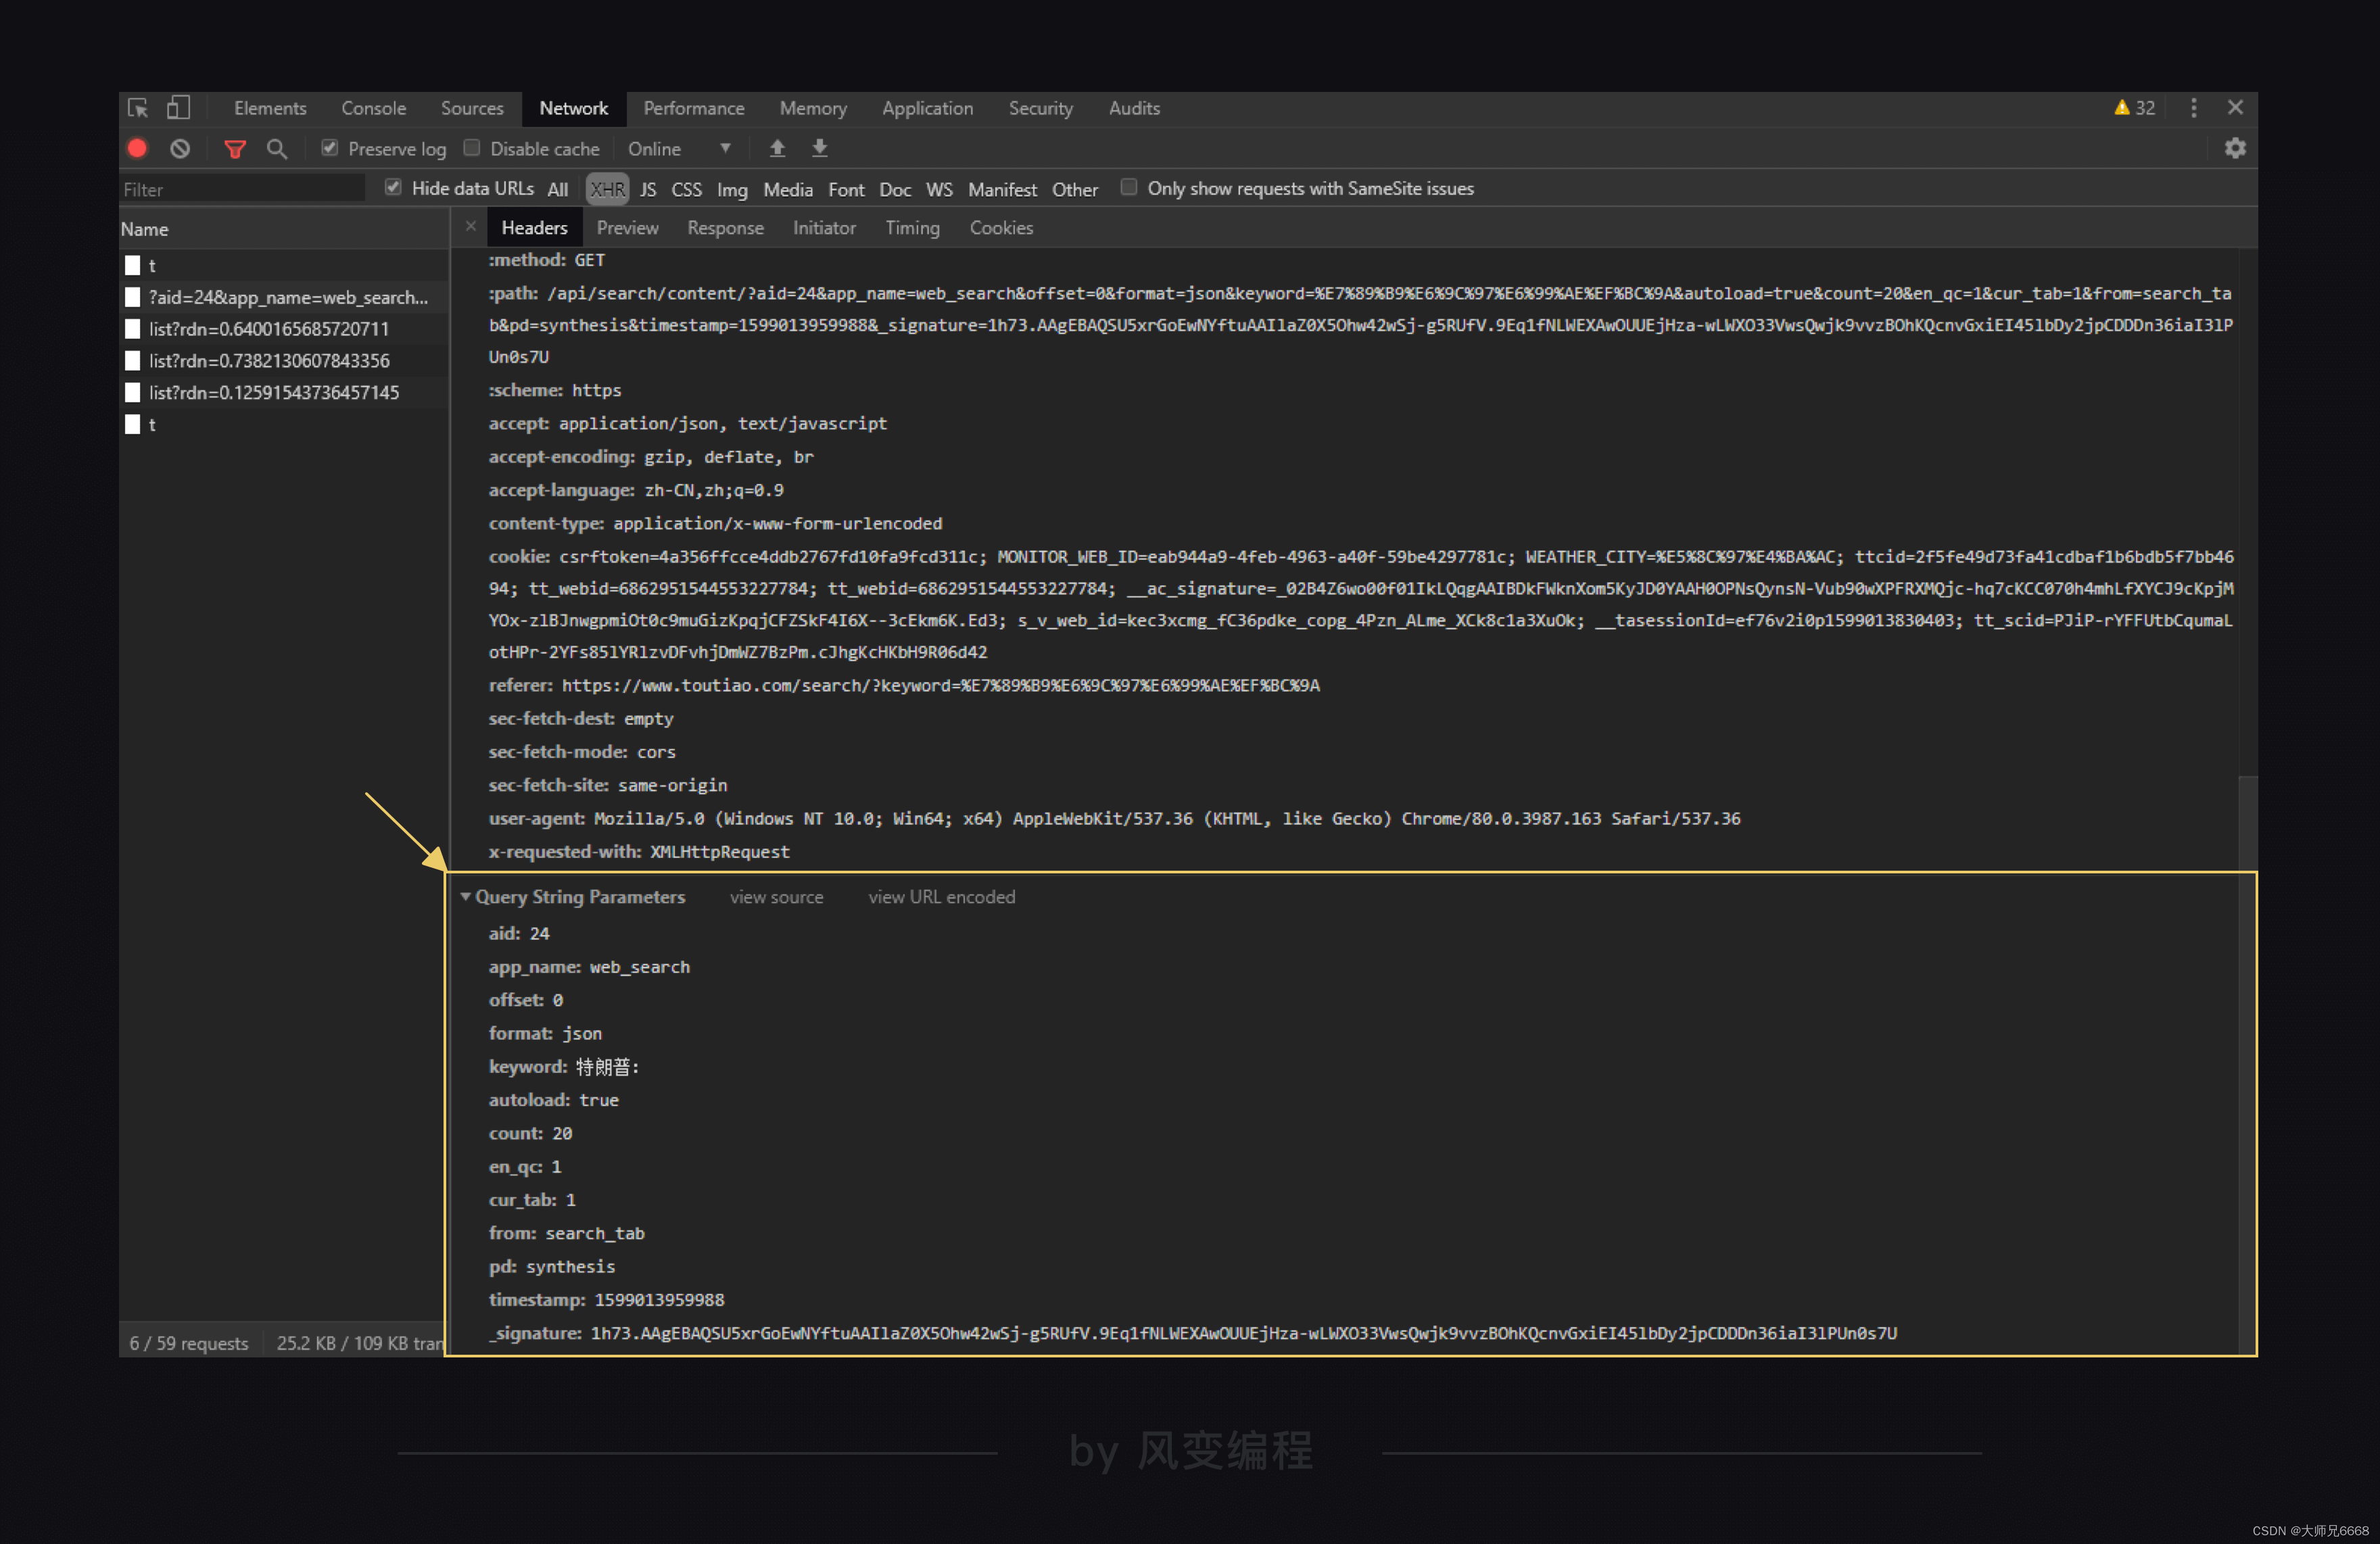Close the DevTools panel

(x=2236, y=107)
